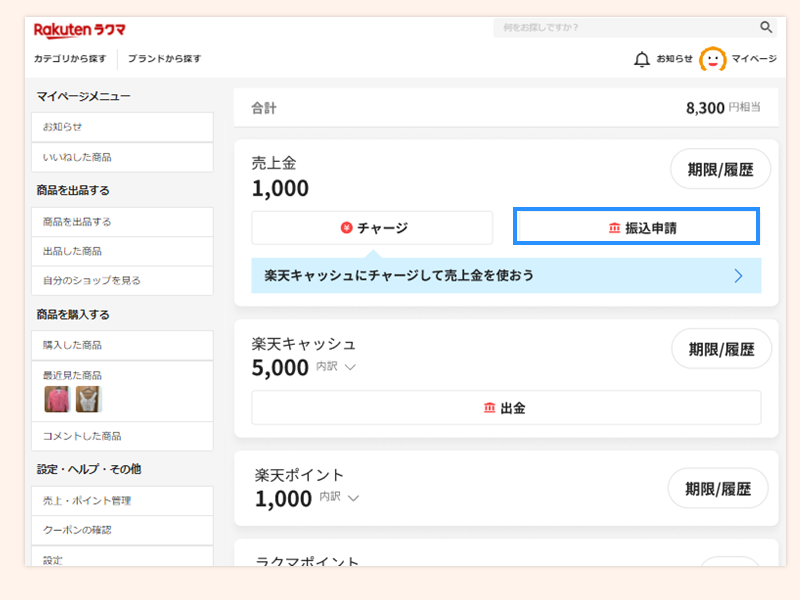Open 売上・ポイント管理 in the sidebar
This screenshot has width=800, height=600.
(x=122, y=501)
